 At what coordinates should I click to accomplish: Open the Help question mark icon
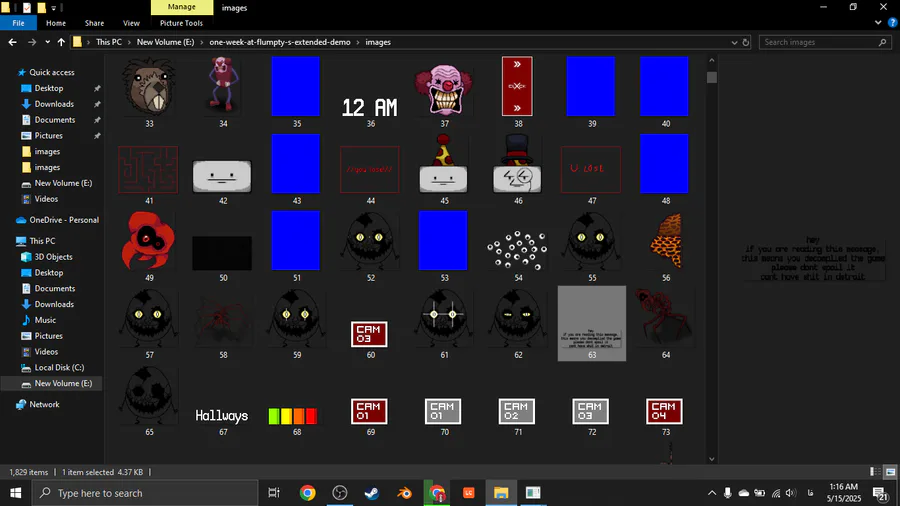893,23
